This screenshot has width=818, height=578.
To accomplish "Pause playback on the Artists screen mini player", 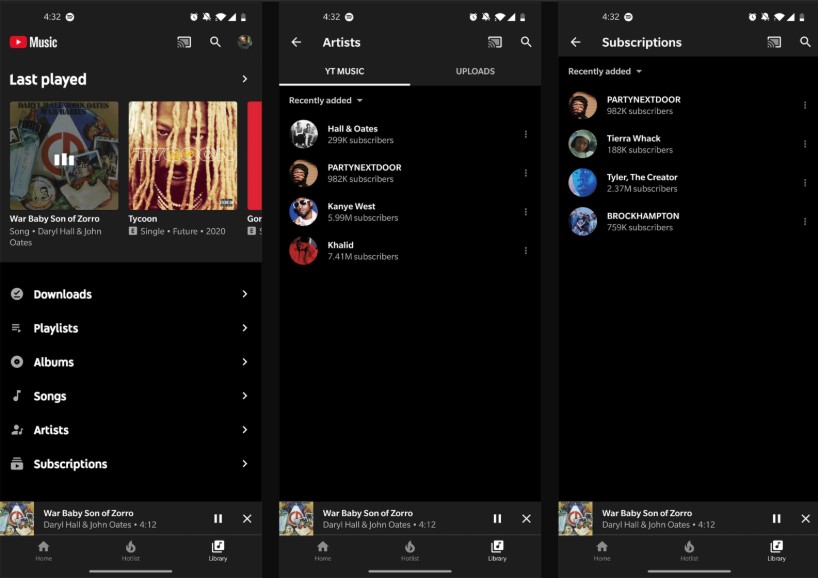I will [x=497, y=519].
